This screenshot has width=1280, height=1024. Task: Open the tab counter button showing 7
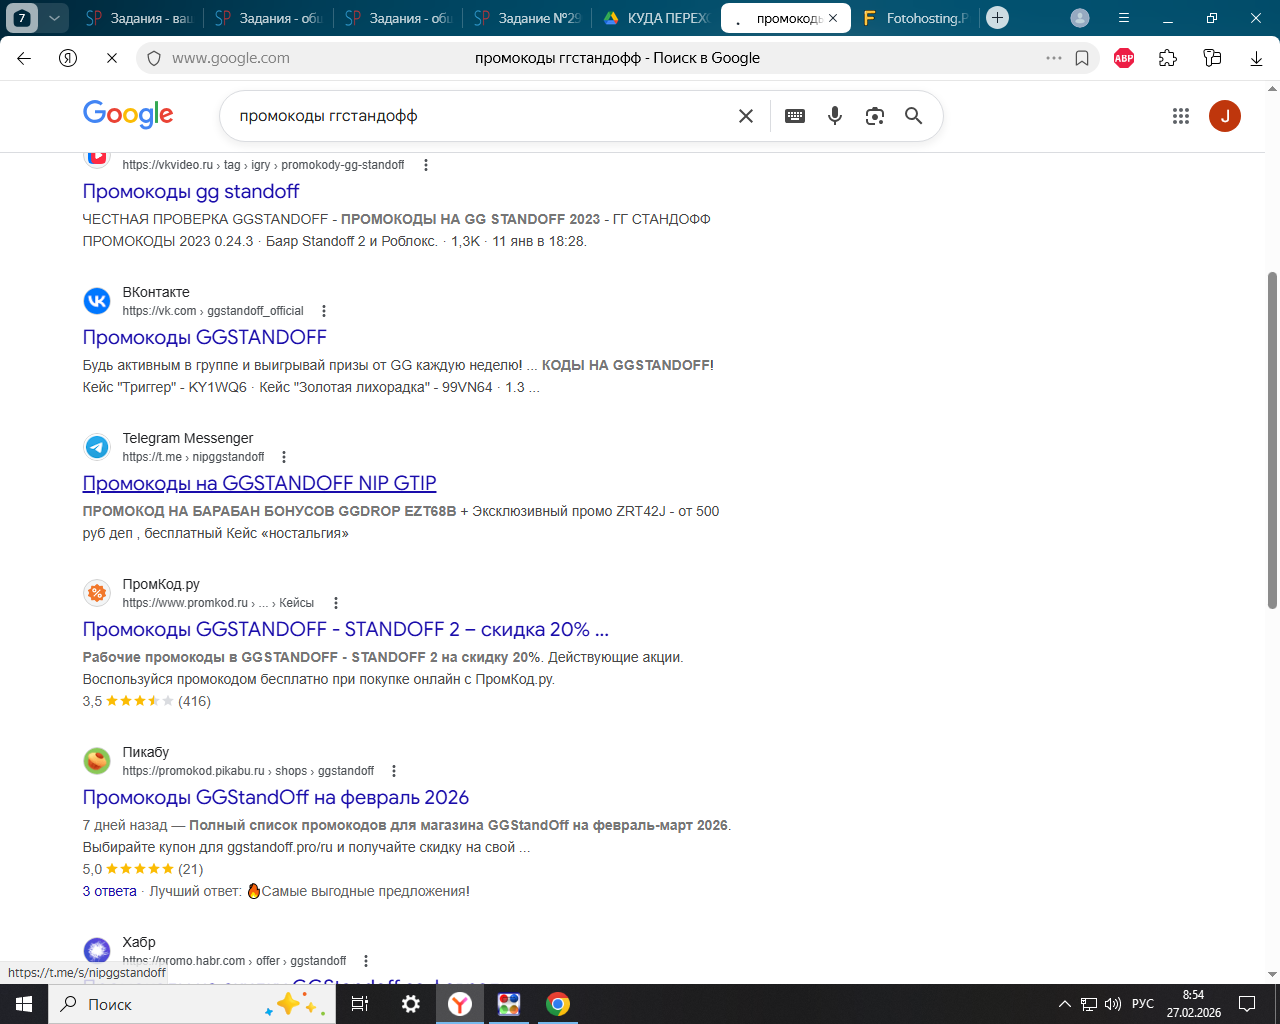click(x=22, y=18)
